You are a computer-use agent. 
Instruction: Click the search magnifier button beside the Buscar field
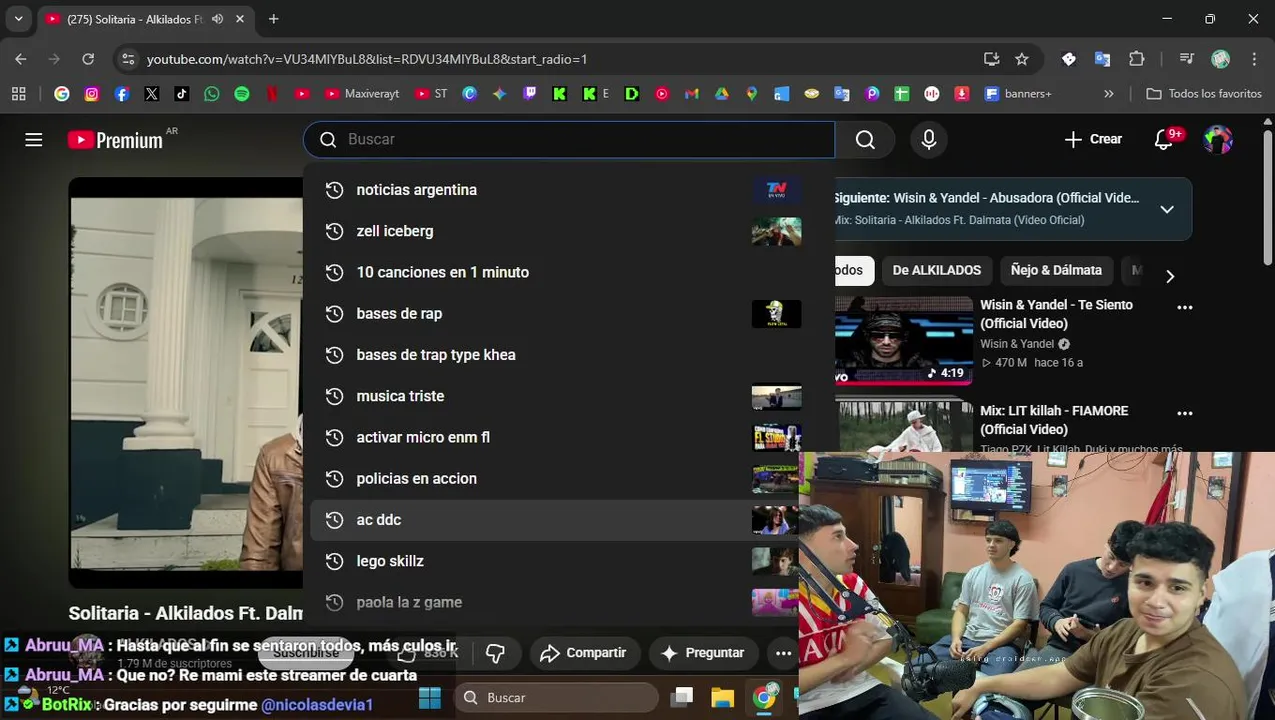tap(866, 140)
